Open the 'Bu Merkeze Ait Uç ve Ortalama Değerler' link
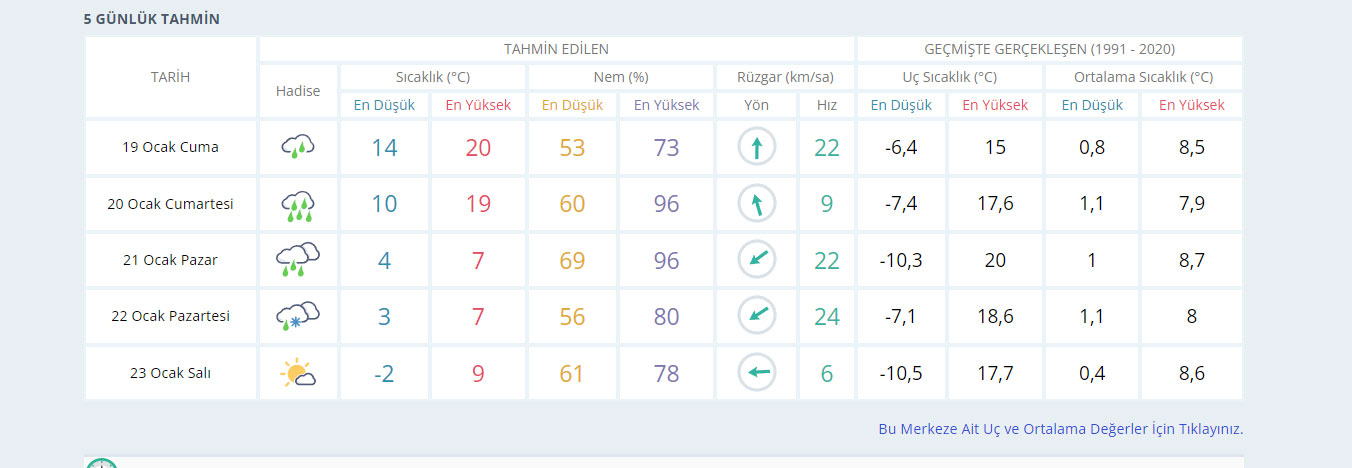The image size is (1352, 468). click(x=1060, y=429)
